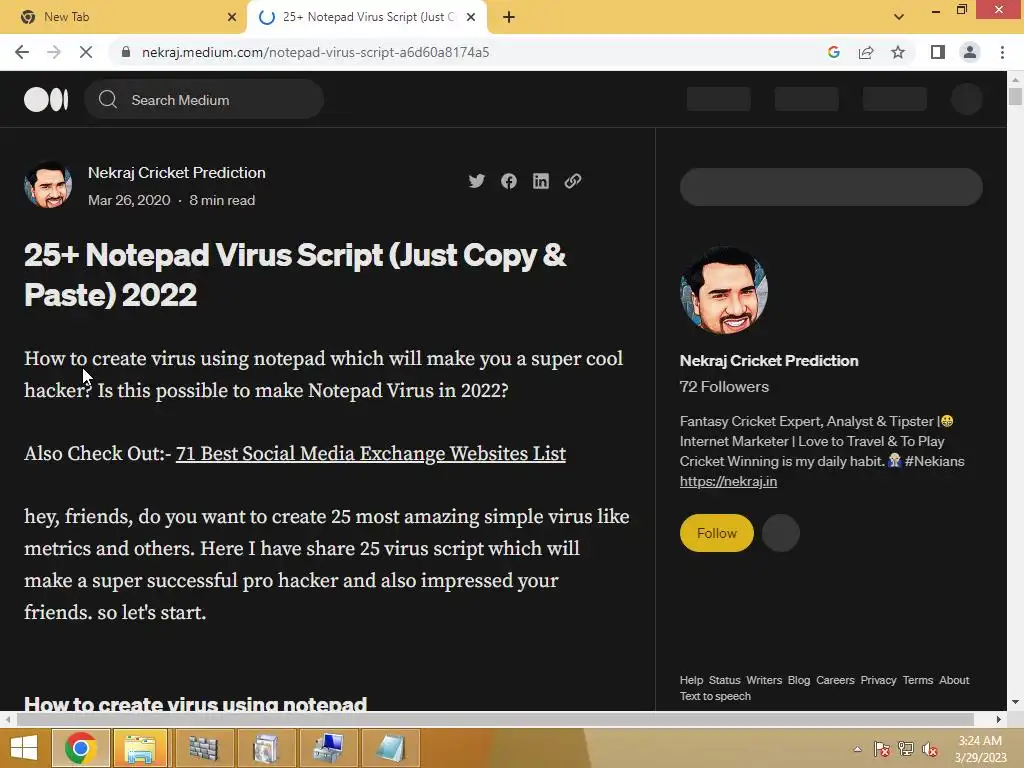Open the Text to speech link
The width and height of the screenshot is (1024, 768).
tap(715, 696)
